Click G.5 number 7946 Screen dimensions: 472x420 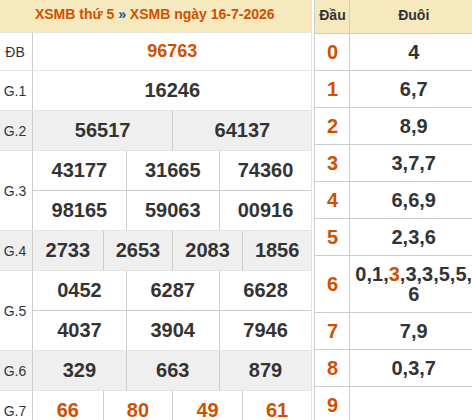pos(265,330)
